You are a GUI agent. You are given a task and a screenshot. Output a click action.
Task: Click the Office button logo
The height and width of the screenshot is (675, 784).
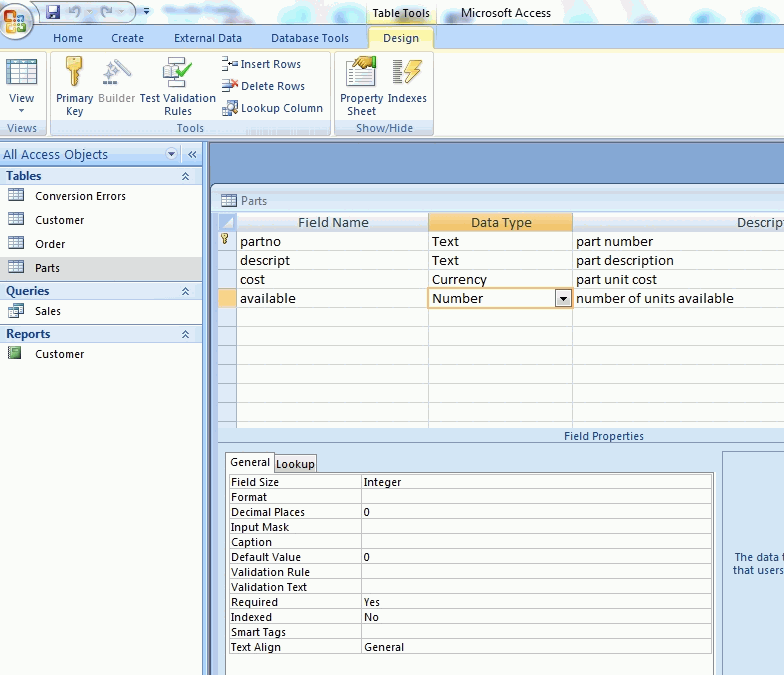[x=16, y=20]
